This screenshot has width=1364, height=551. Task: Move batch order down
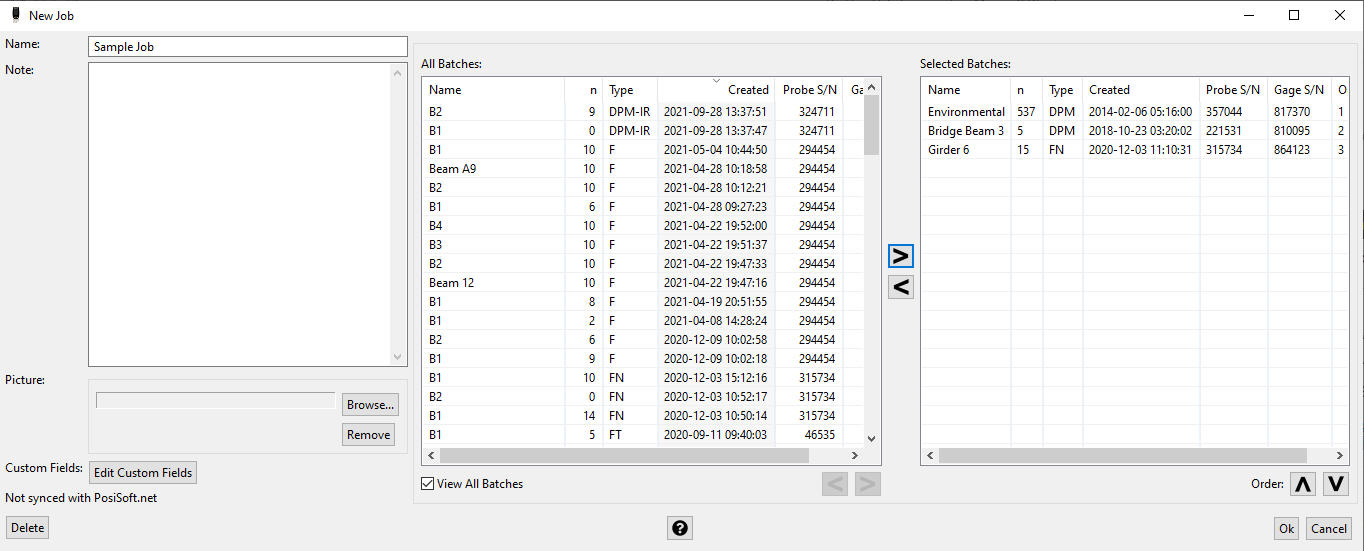[x=1336, y=484]
